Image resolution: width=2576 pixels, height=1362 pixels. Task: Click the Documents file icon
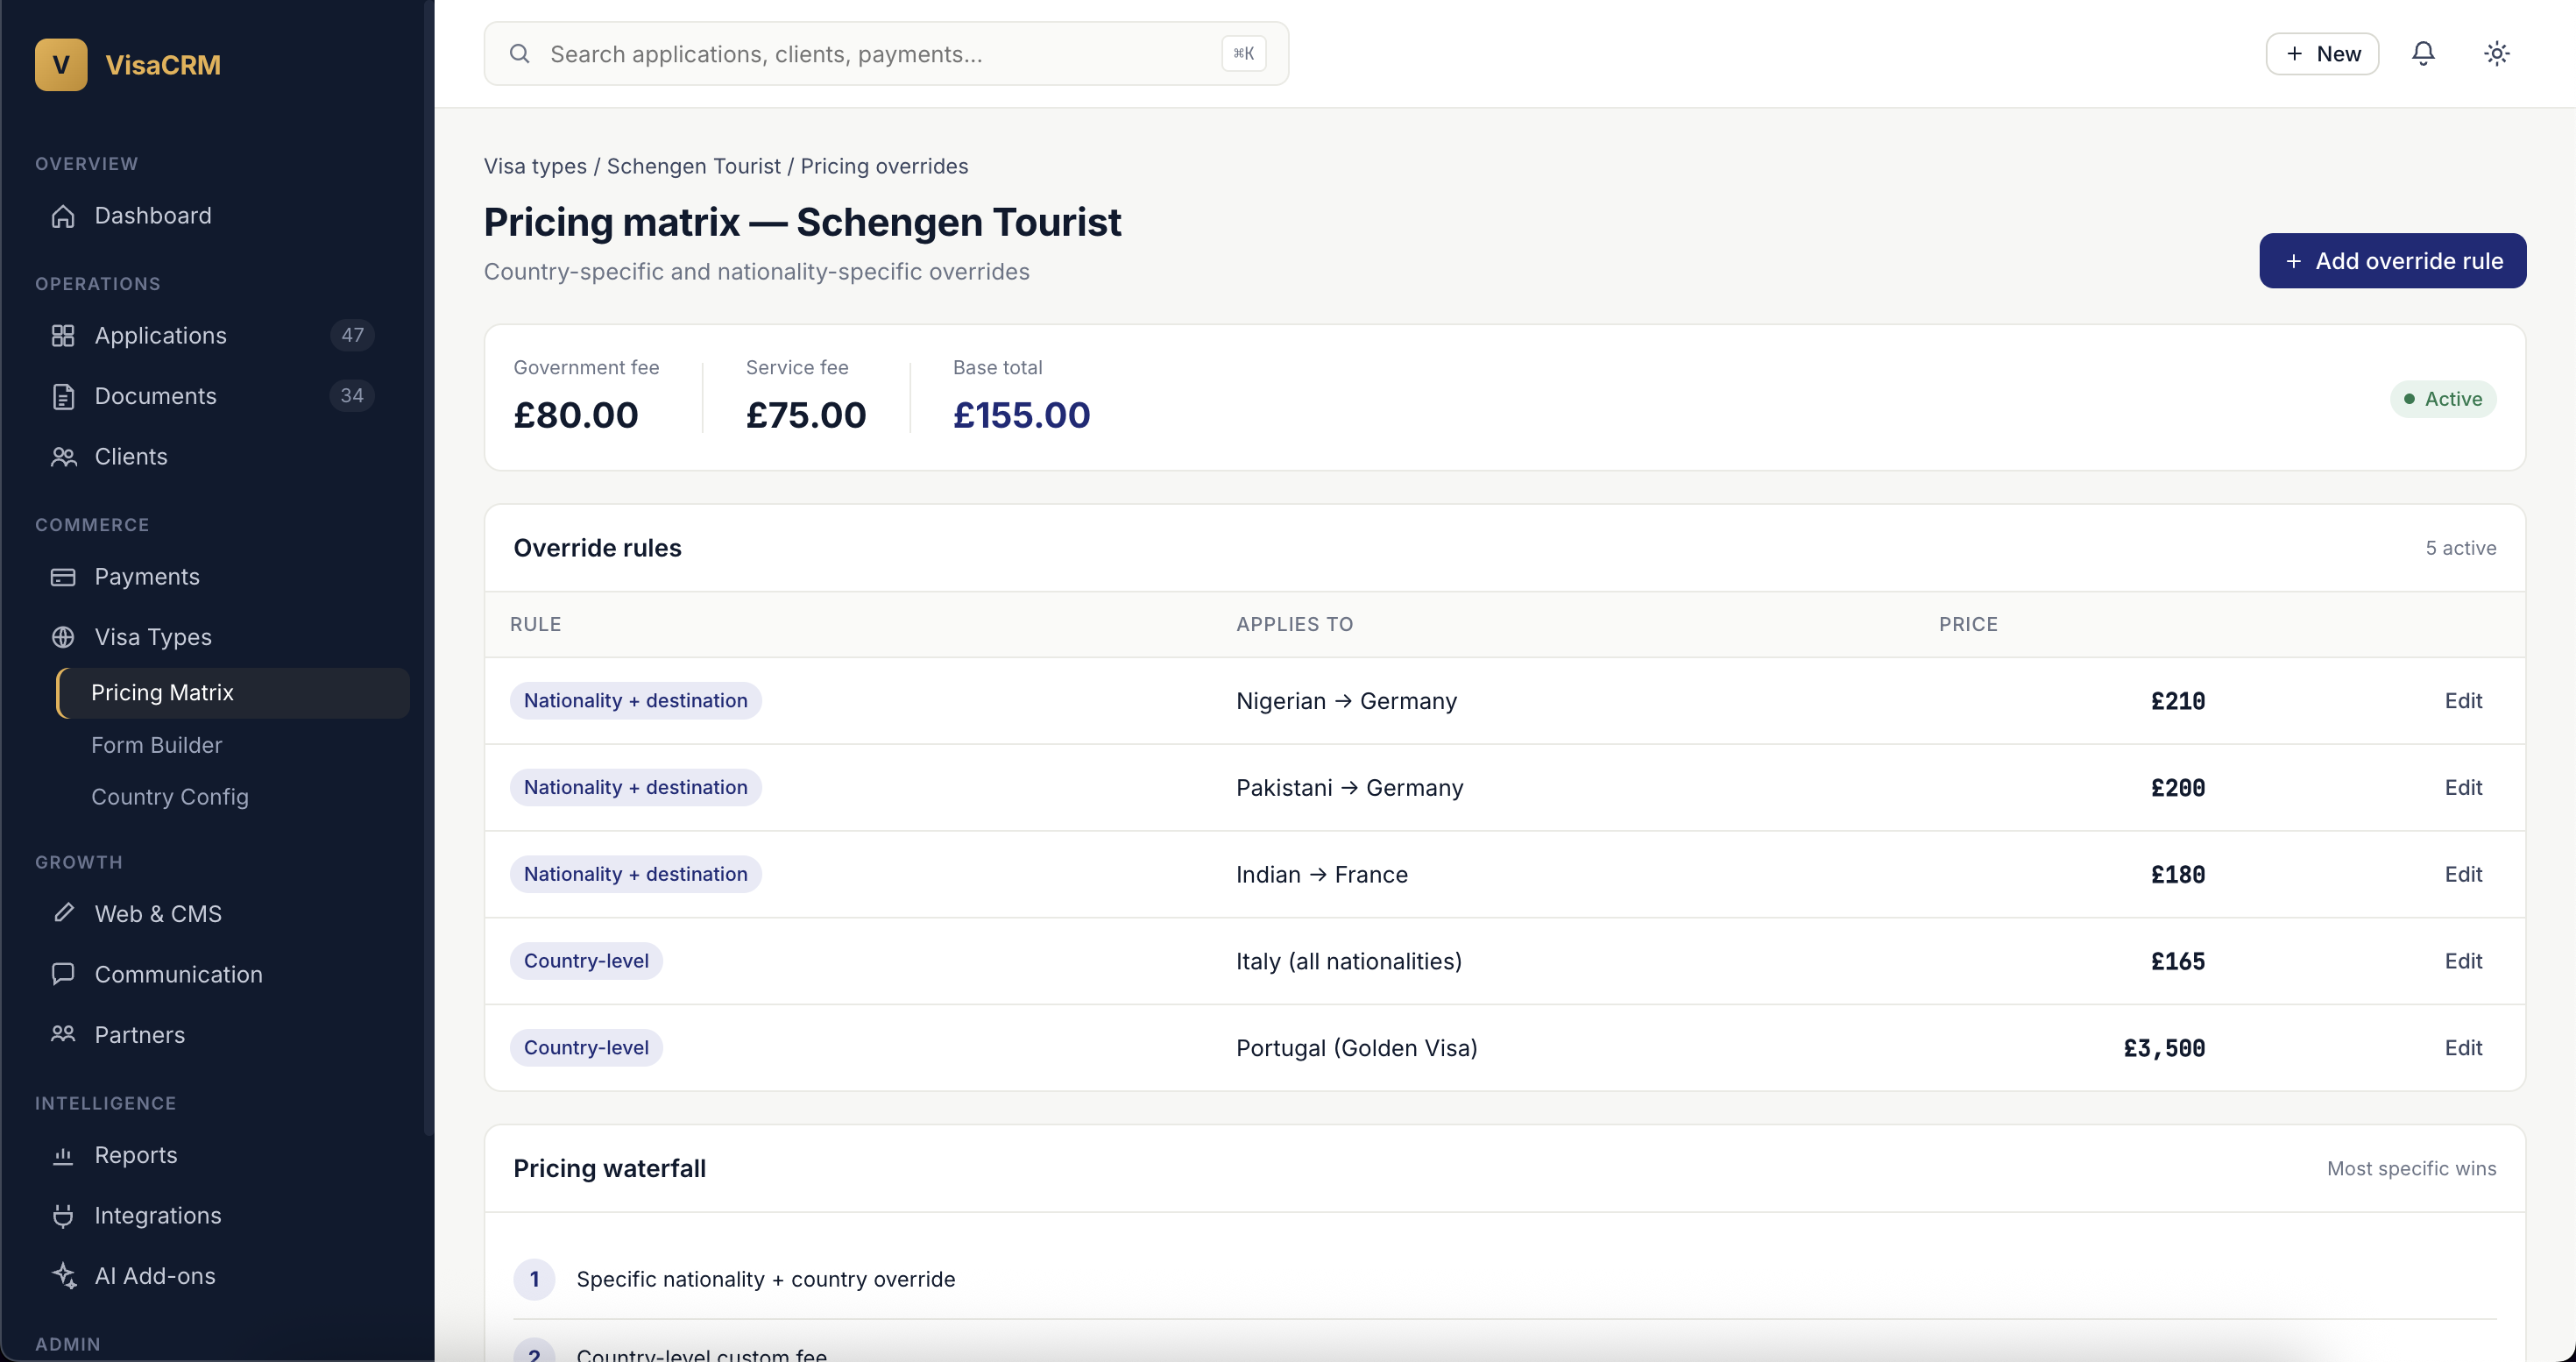(x=63, y=397)
